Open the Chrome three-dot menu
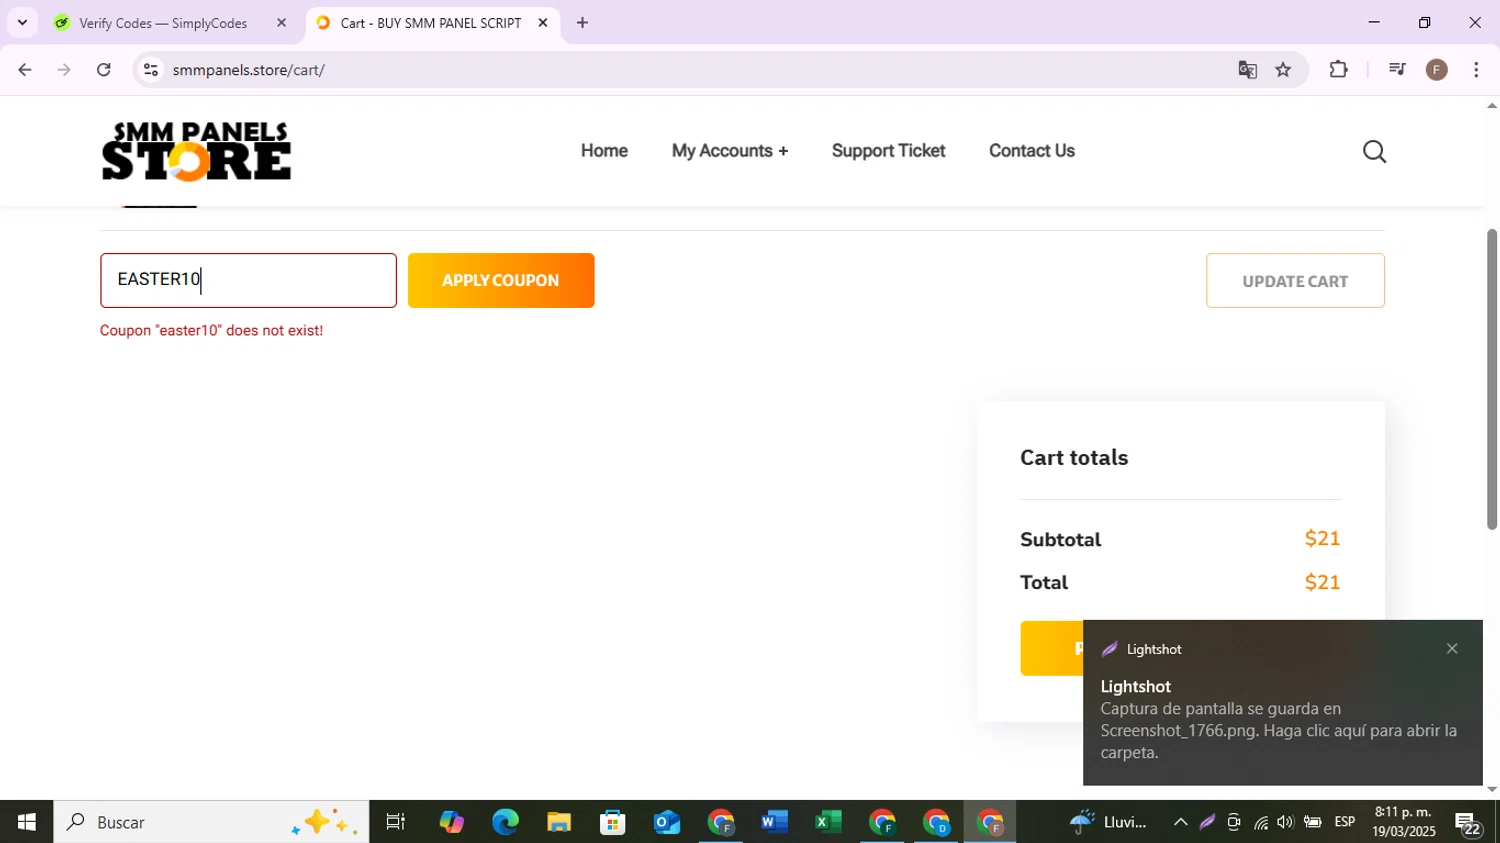1500x843 pixels. pyautogui.click(x=1476, y=70)
